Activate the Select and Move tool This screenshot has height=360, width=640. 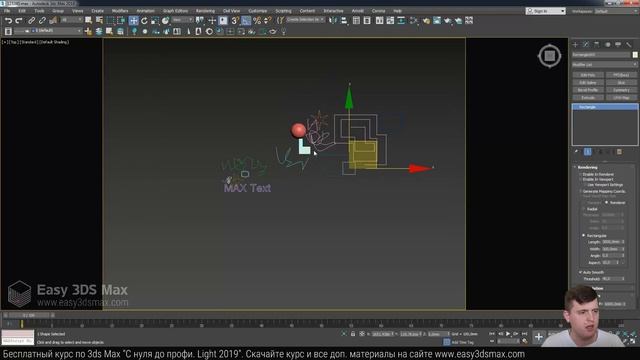pyautogui.click(x=133, y=20)
